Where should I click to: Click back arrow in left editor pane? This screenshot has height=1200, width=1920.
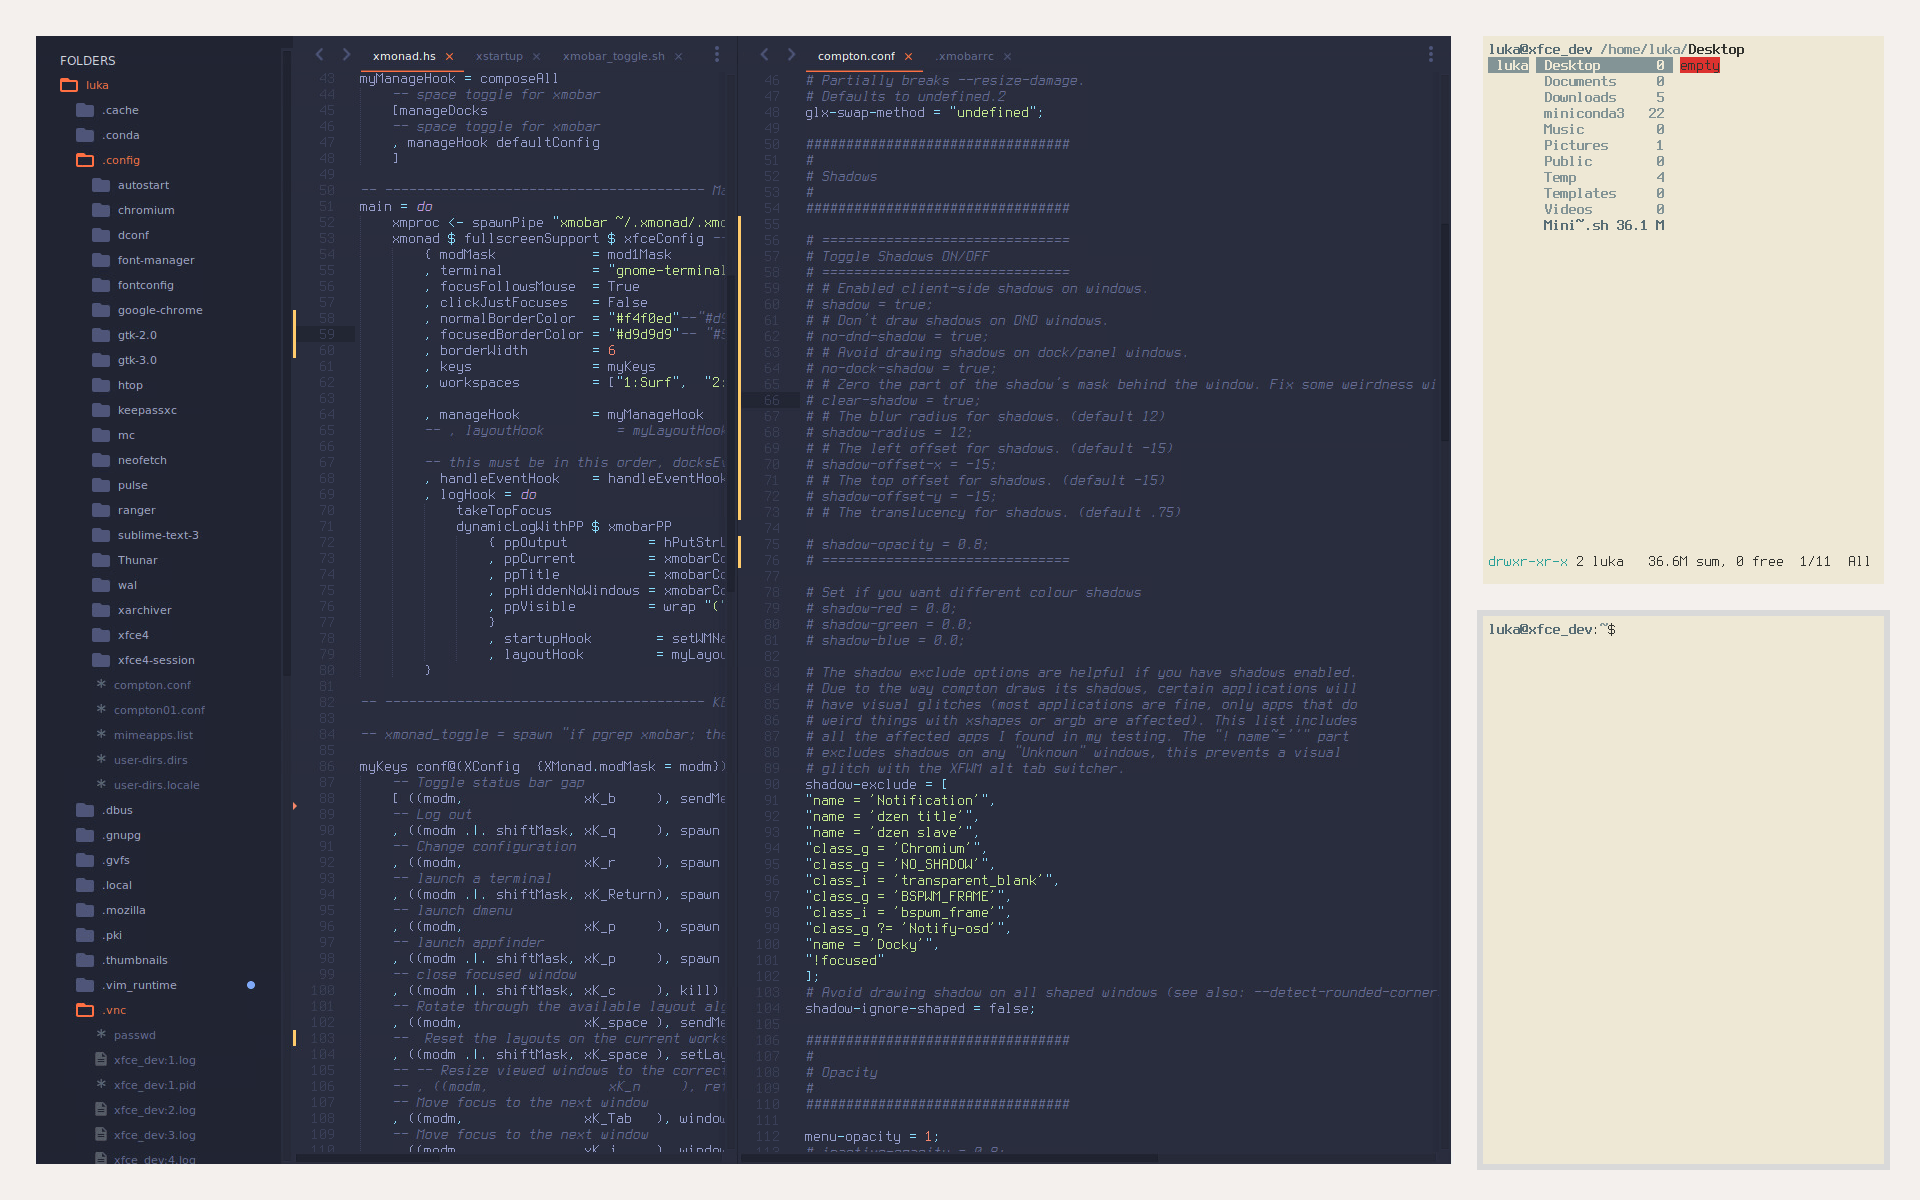tap(319, 55)
